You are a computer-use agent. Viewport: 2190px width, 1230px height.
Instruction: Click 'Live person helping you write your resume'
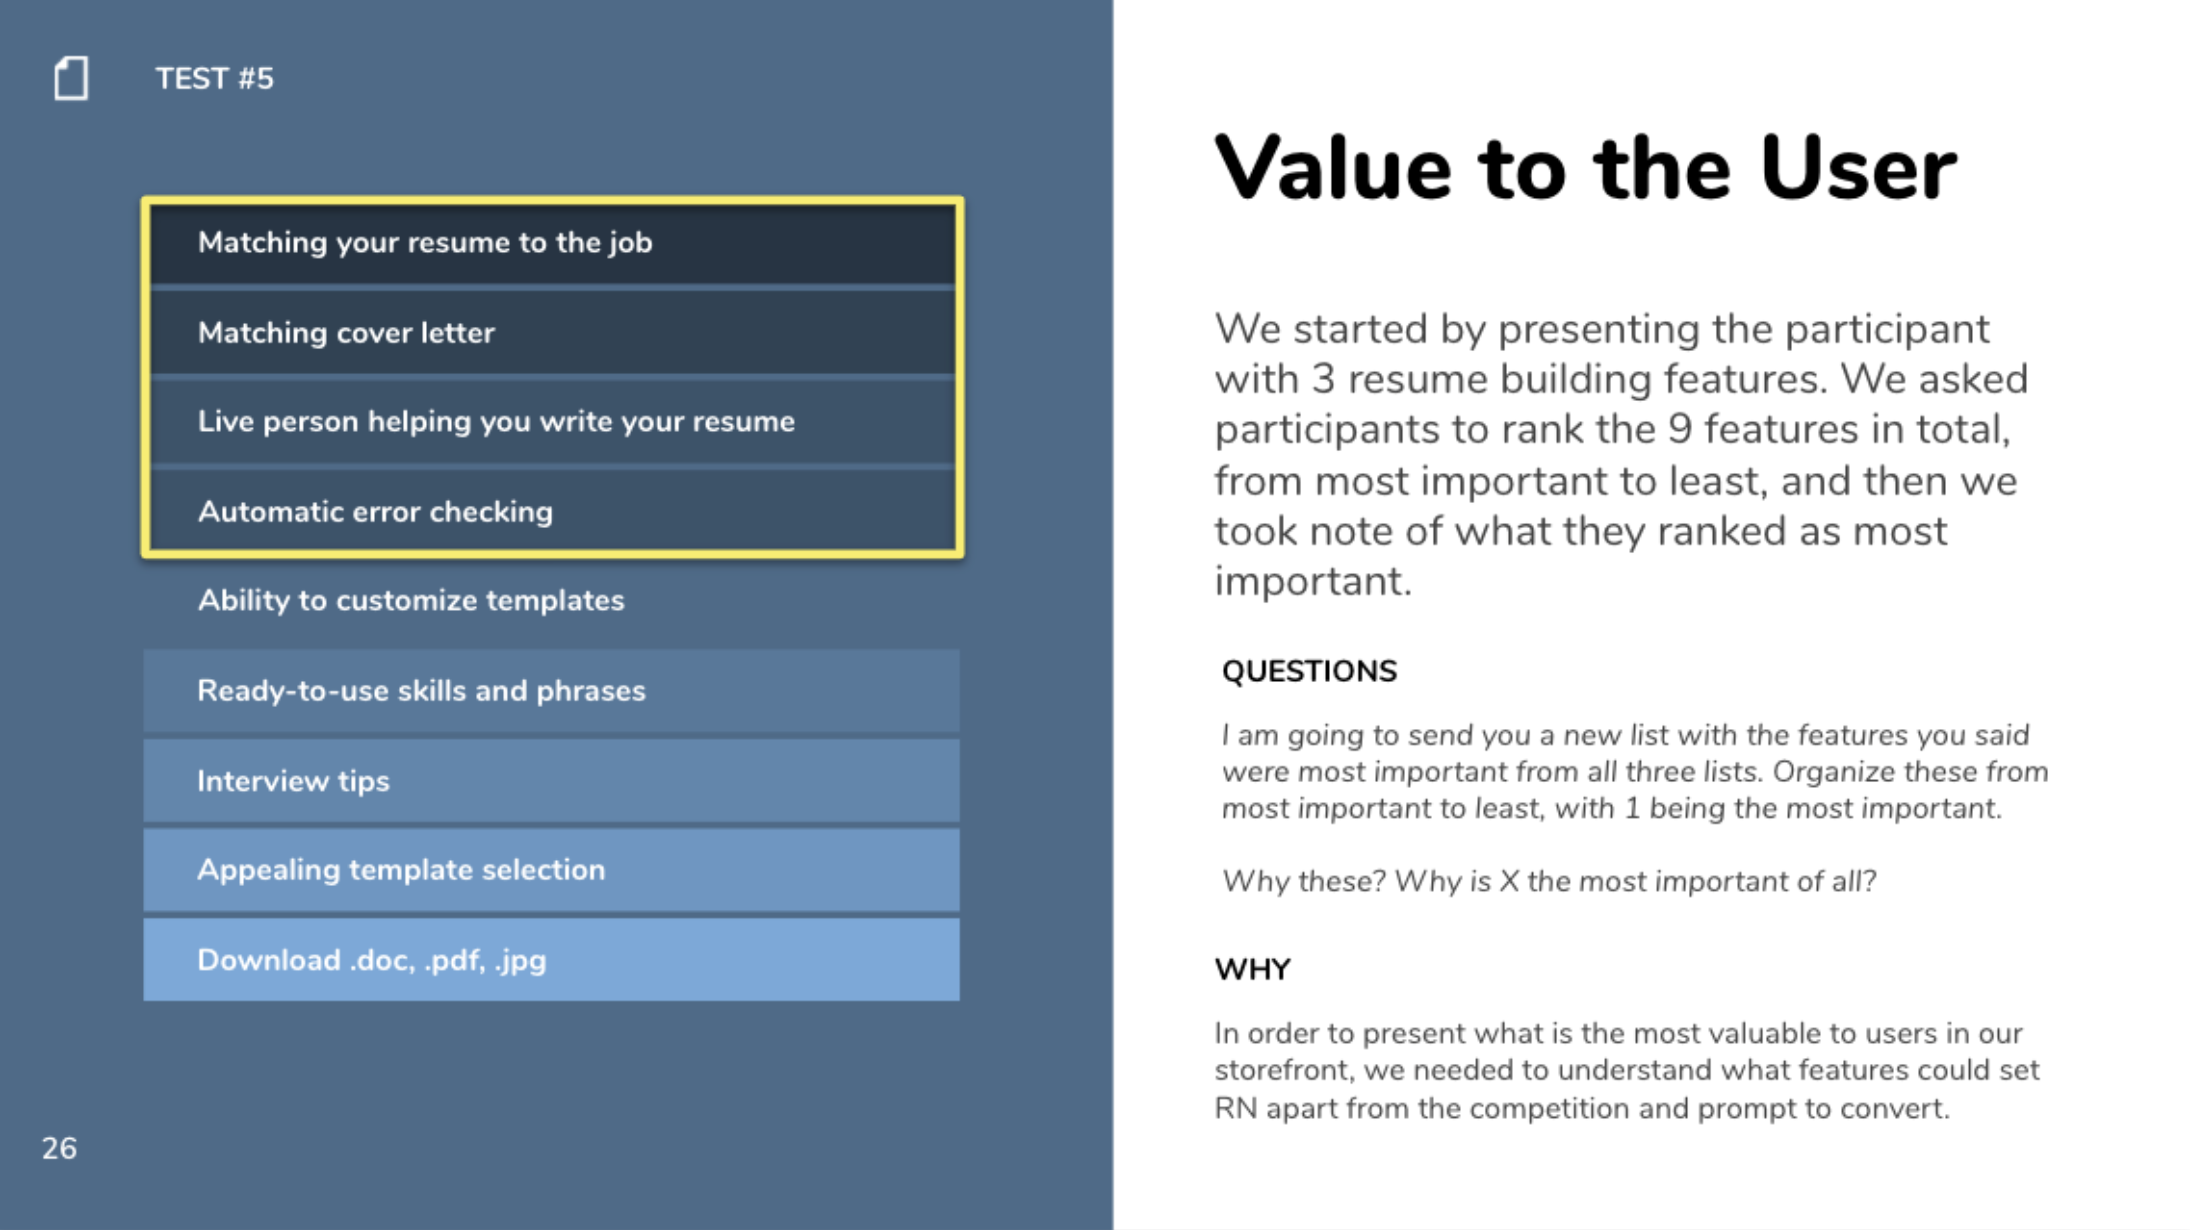[x=552, y=421]
